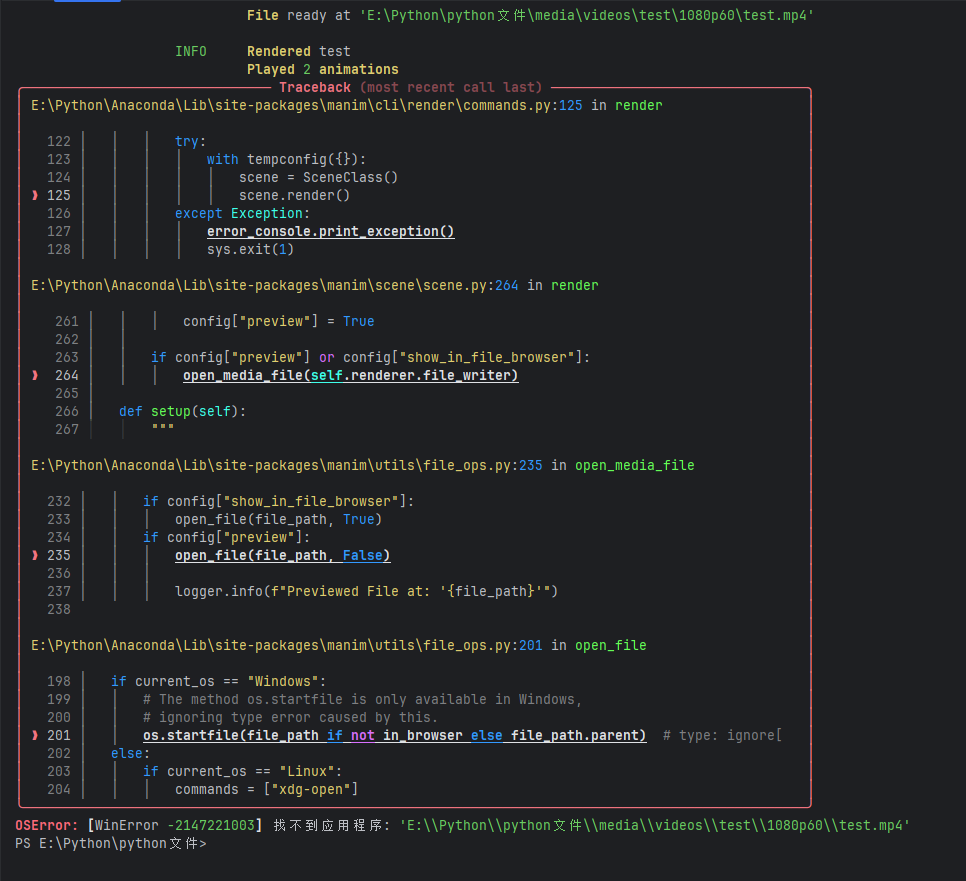This screenshot has height=881, width=966.
Task: Click the 'Traceback (most recent call last)' title
Action: tap(410, 87)
